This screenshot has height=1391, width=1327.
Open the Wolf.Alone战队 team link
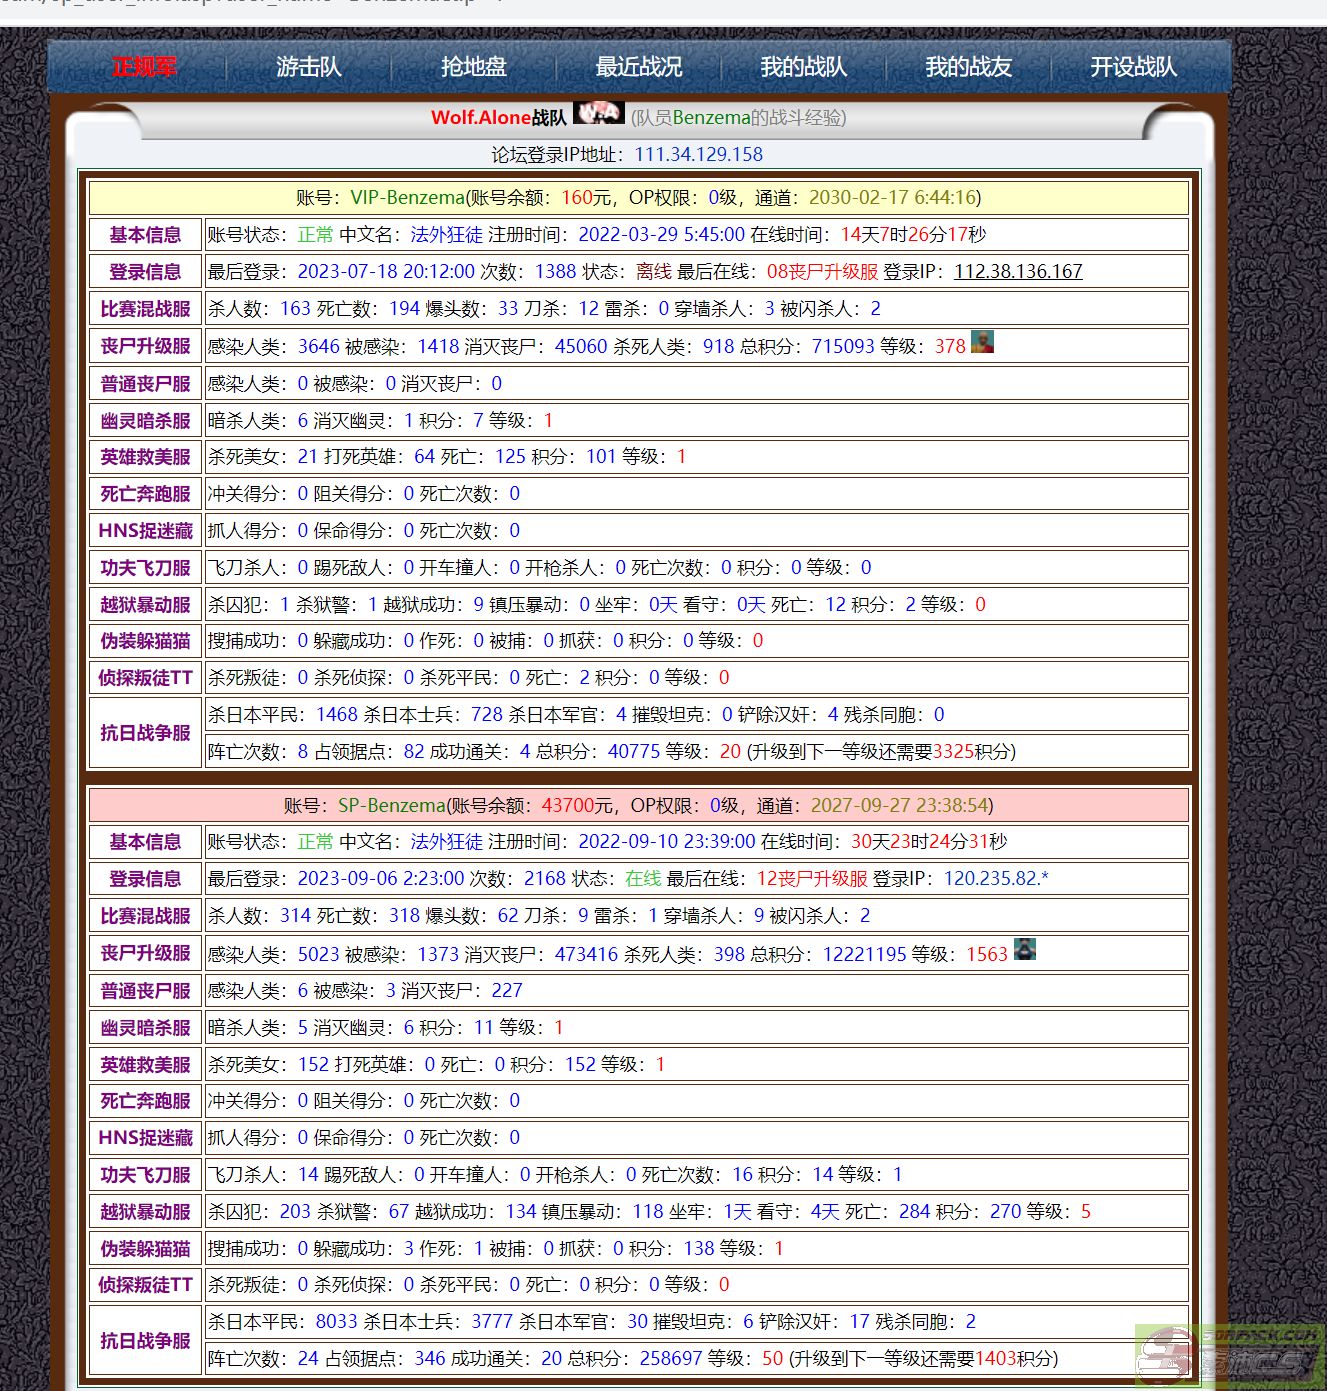pos(499,118)
